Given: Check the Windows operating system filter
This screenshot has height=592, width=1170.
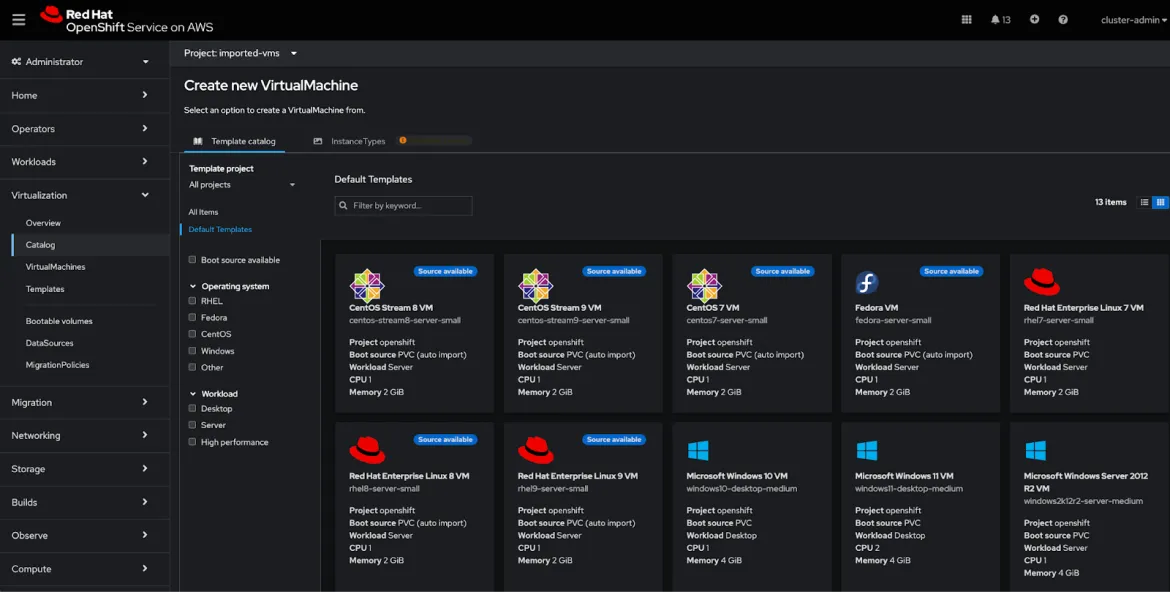Looking at the screenshot, I should click(x=193, y=351).
